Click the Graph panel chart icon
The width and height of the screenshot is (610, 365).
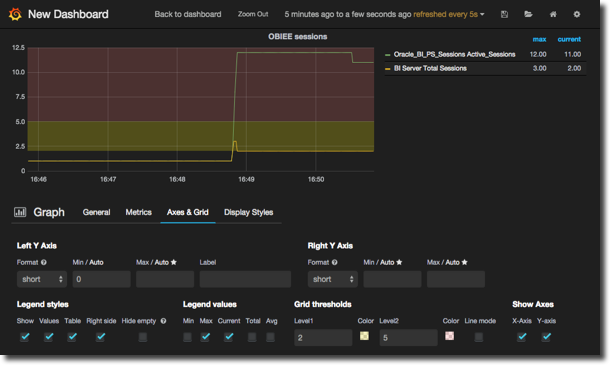click(x=20, y=212)
